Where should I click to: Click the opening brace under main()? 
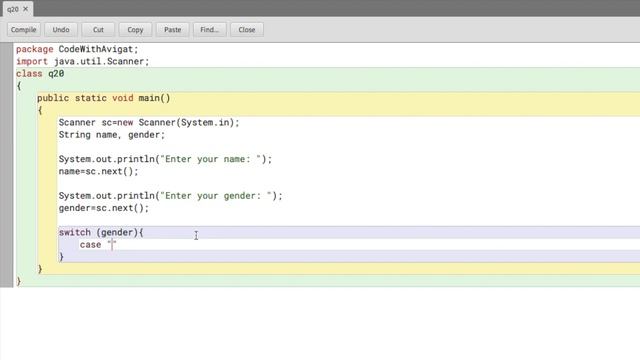coord(40,111)
